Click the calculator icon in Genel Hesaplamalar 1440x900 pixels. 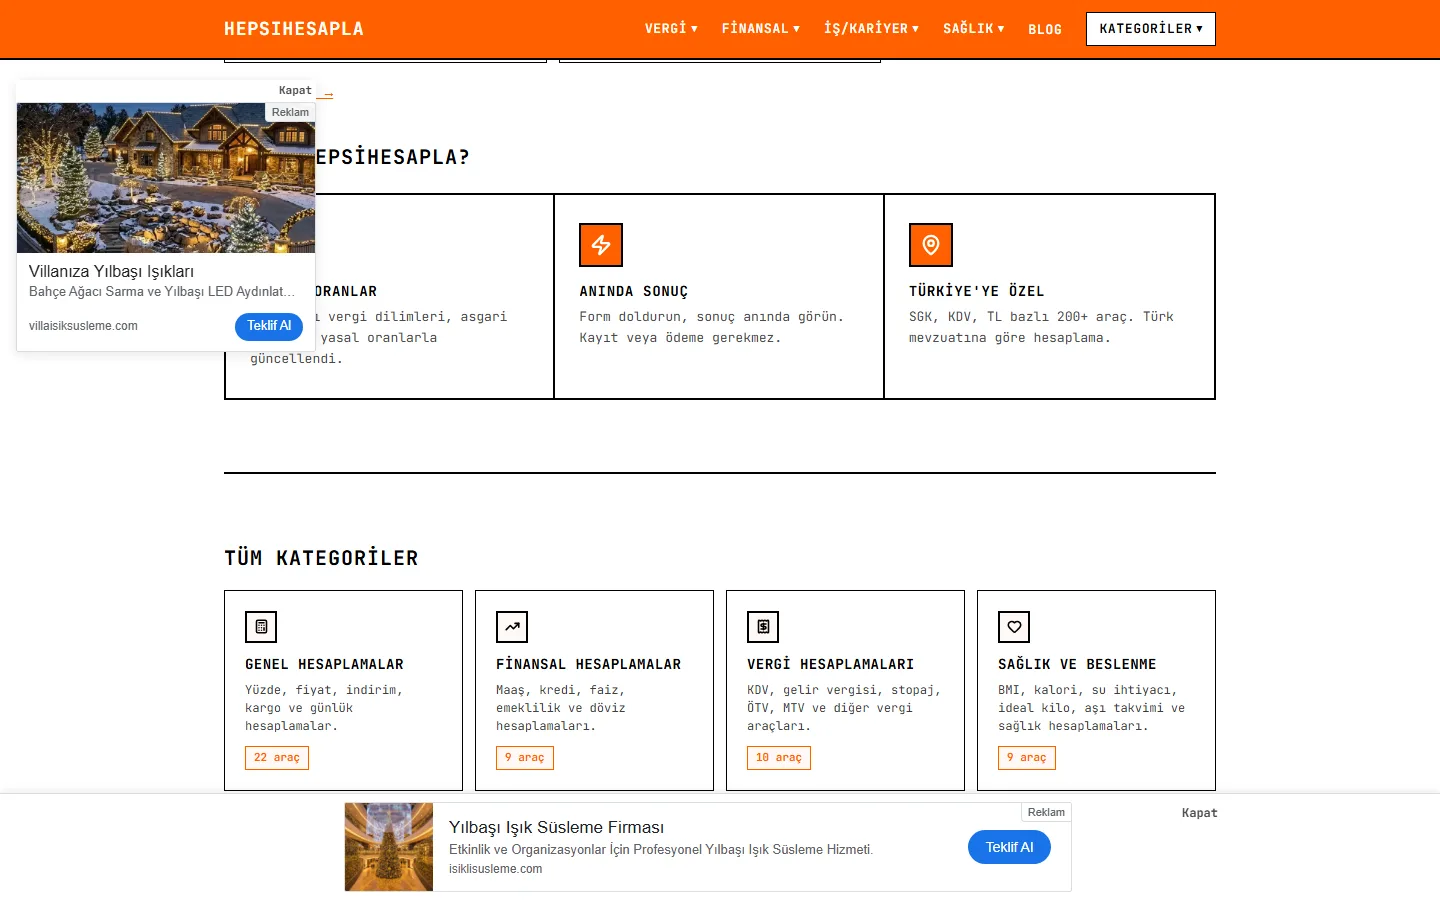coord(261,627)
